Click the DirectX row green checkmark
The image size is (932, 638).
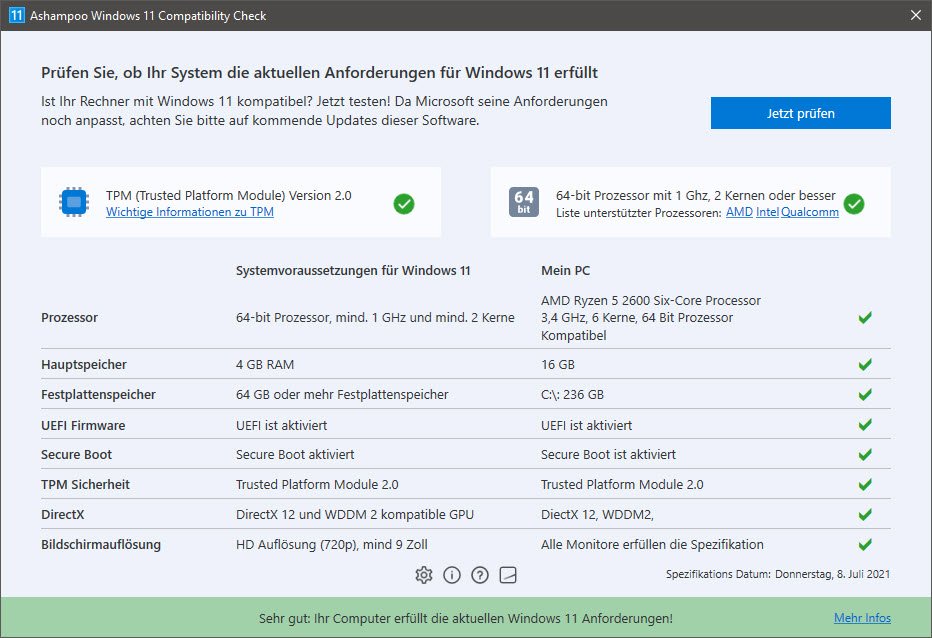coord(865,515)
